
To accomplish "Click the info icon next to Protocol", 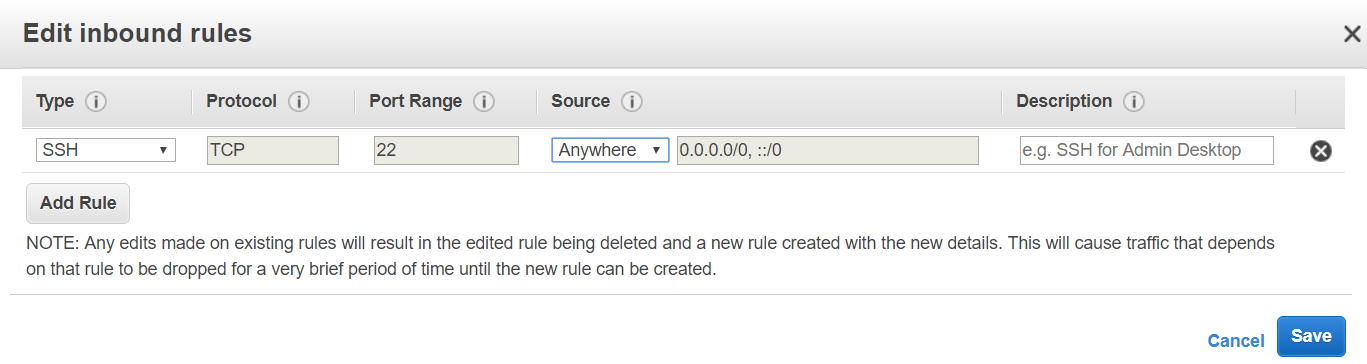I will [x=299, y=102].
